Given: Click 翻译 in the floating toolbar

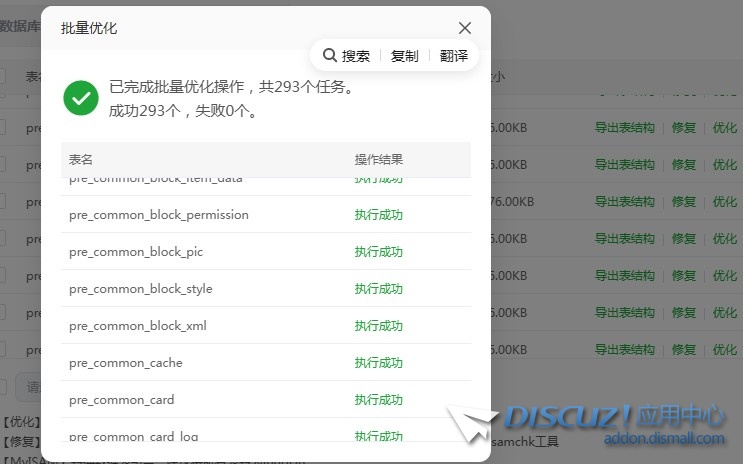Looking at the screenshot, I should 453,56.
